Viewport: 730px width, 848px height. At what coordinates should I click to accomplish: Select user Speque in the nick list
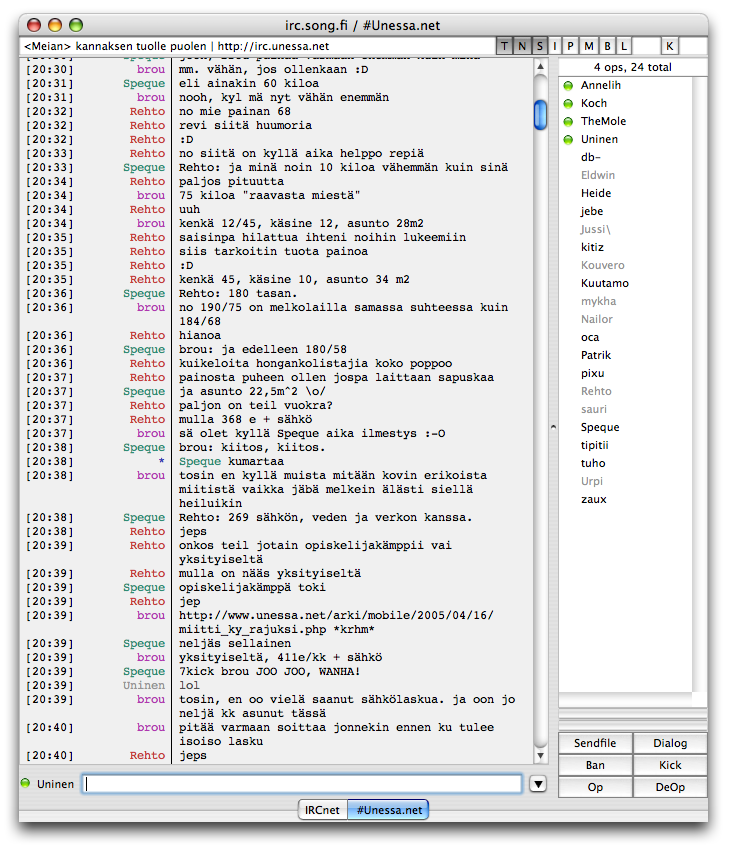pos(600,427)
